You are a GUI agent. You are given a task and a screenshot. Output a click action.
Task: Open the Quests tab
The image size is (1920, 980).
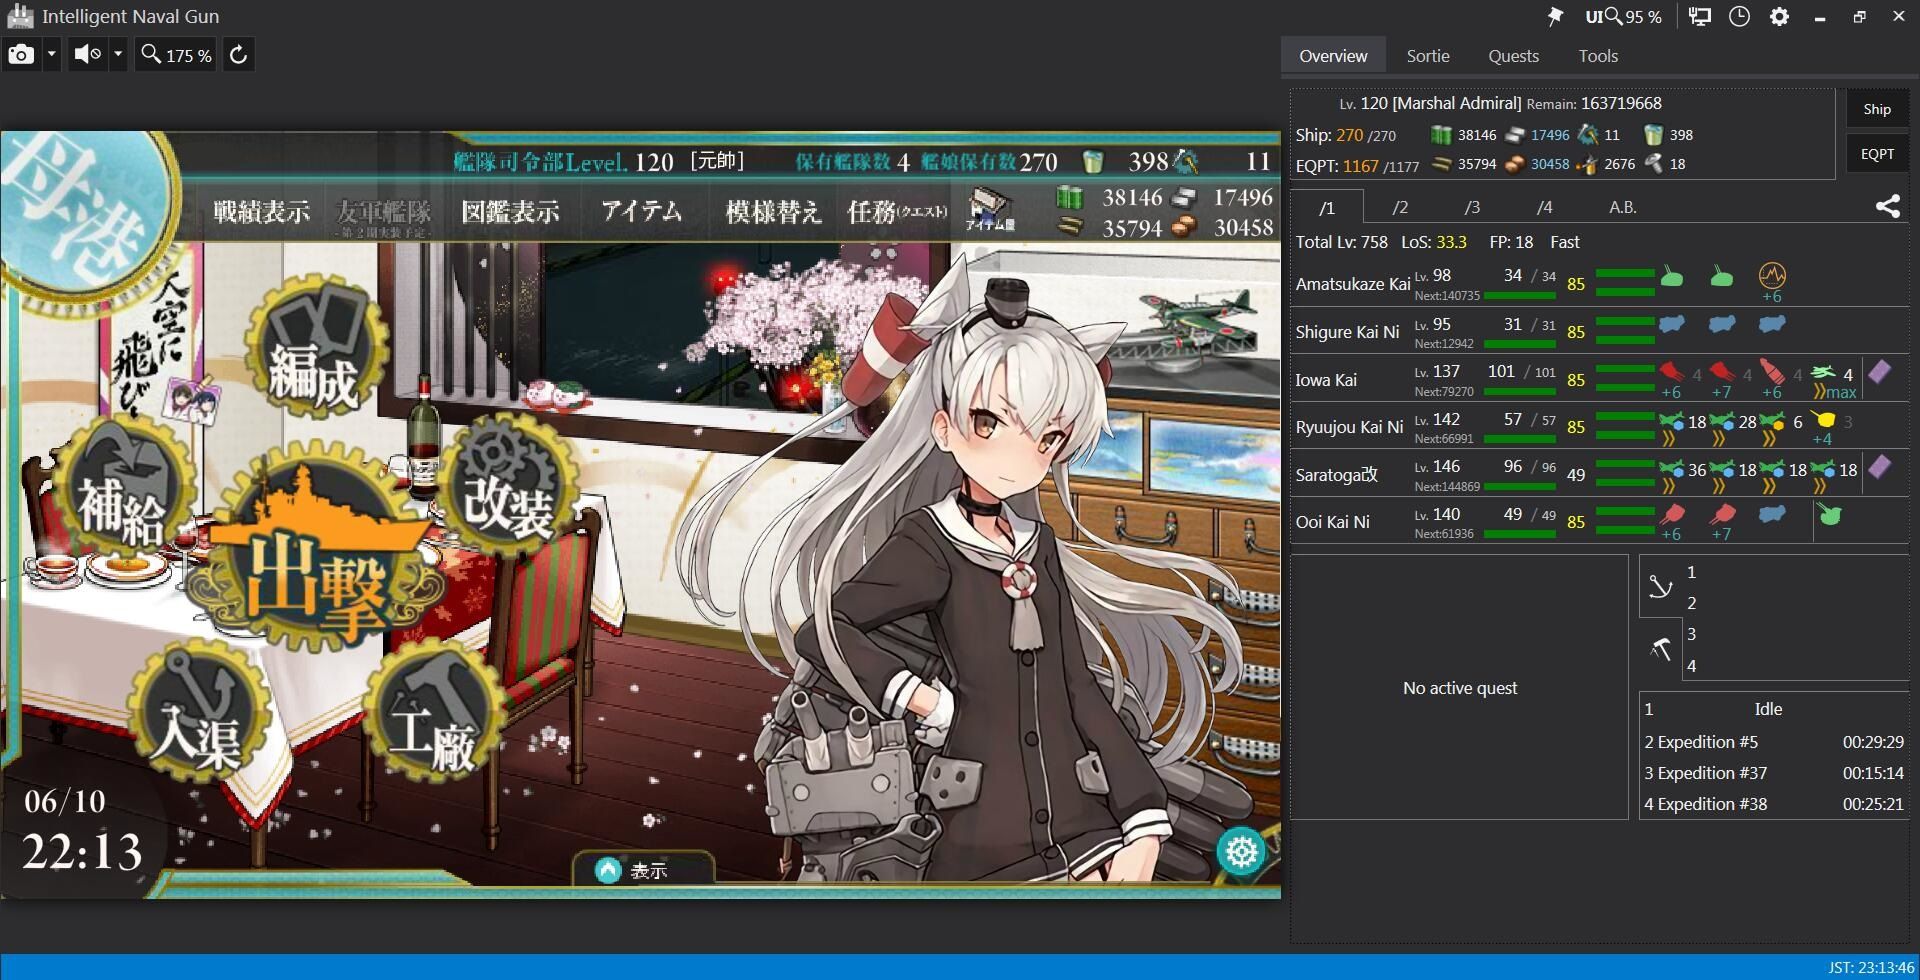point(1513,56)
